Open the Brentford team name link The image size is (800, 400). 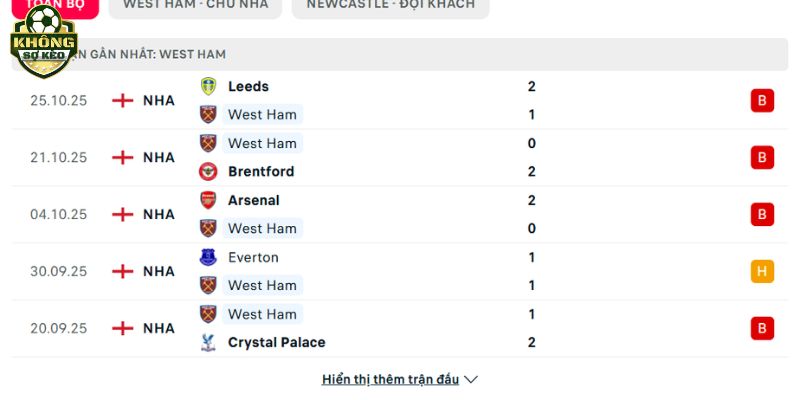point(261,171)
